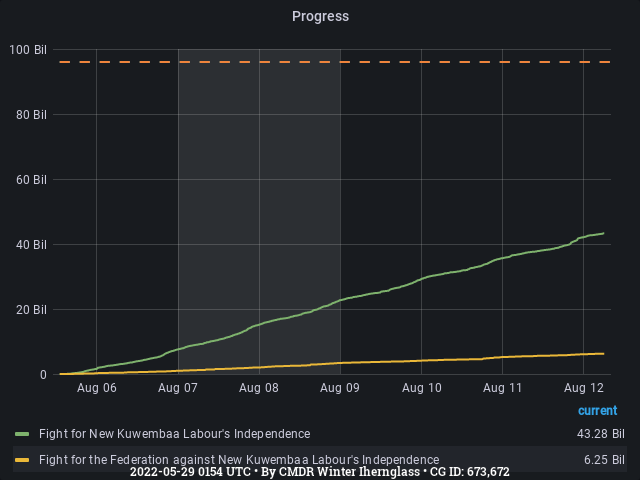
Task: Click the 0 y-axis label
Action: tap(43, 375)
